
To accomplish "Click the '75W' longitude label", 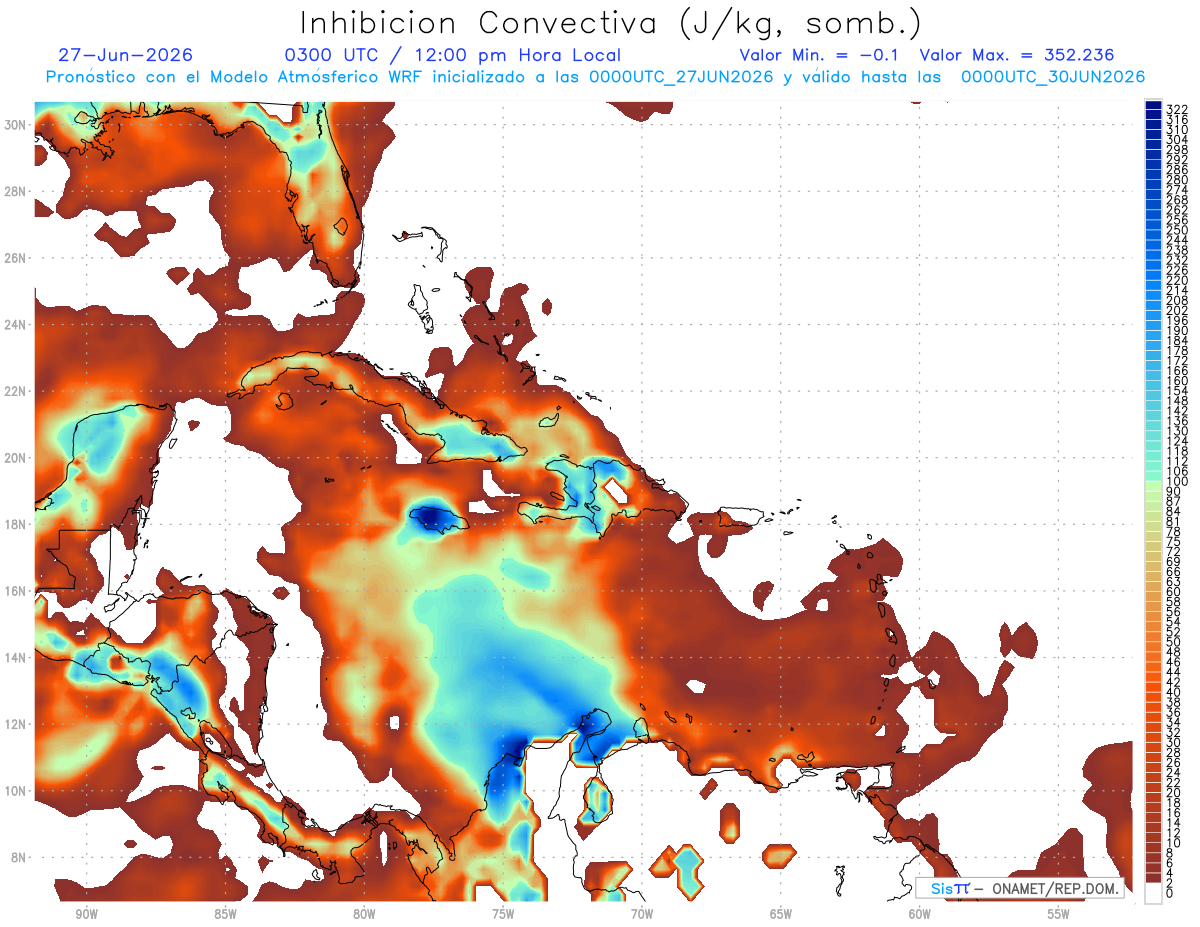I will click(503, 914).
